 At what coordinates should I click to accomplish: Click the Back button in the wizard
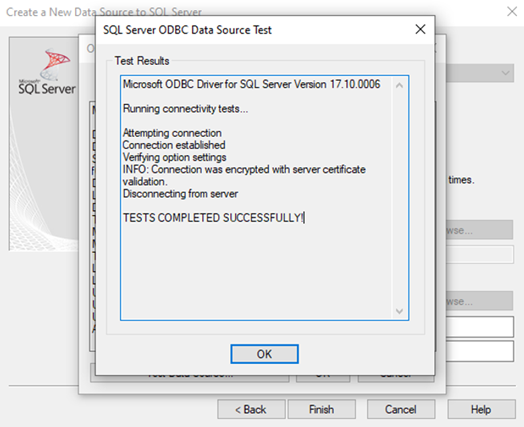click(251, 409)
